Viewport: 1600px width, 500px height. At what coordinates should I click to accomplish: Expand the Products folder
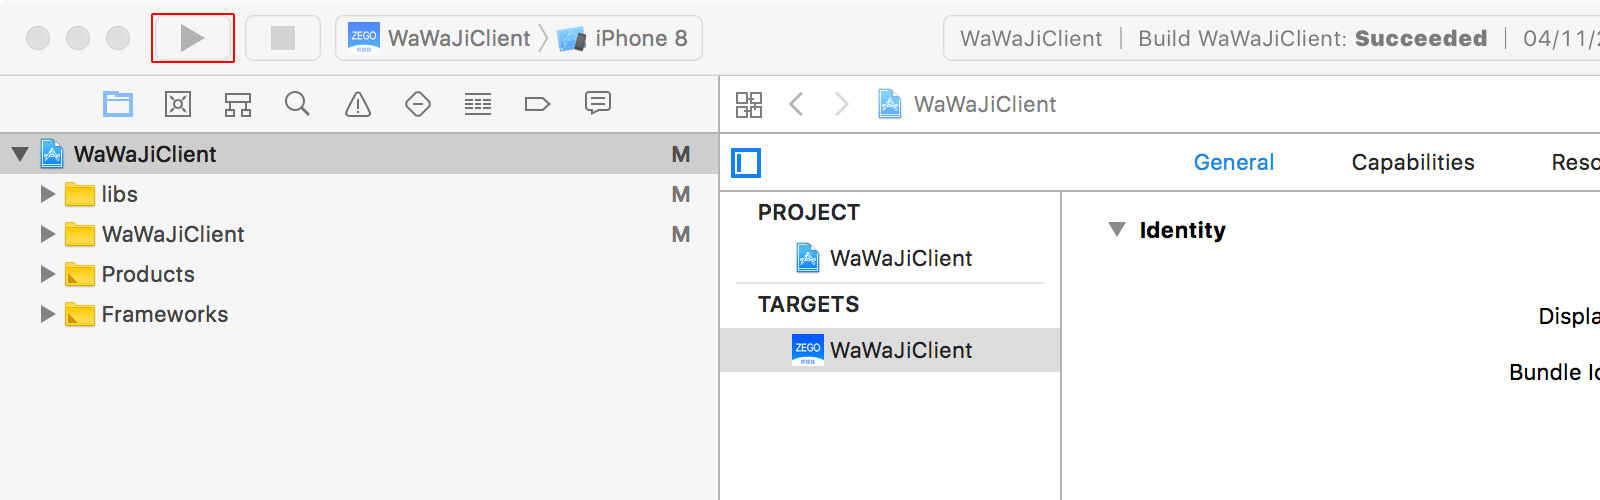pyautogui.click(x=47, y=274)
